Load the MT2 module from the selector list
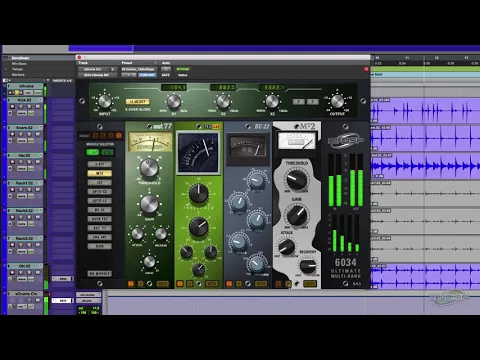This screenshot has width=480, height=360. click(99, 173)
